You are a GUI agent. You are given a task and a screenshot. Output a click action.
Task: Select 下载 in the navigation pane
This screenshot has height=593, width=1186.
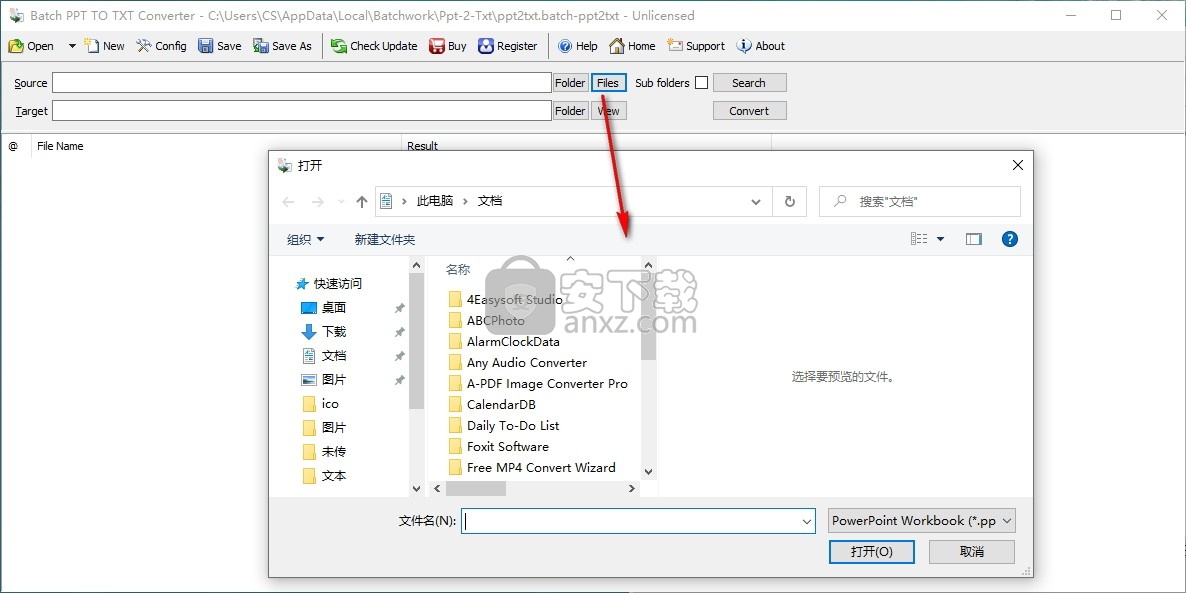(324, 332)
